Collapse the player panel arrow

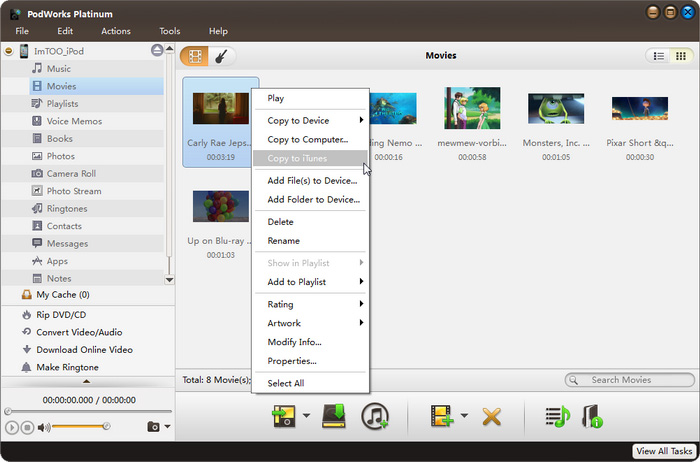[87, 382]
